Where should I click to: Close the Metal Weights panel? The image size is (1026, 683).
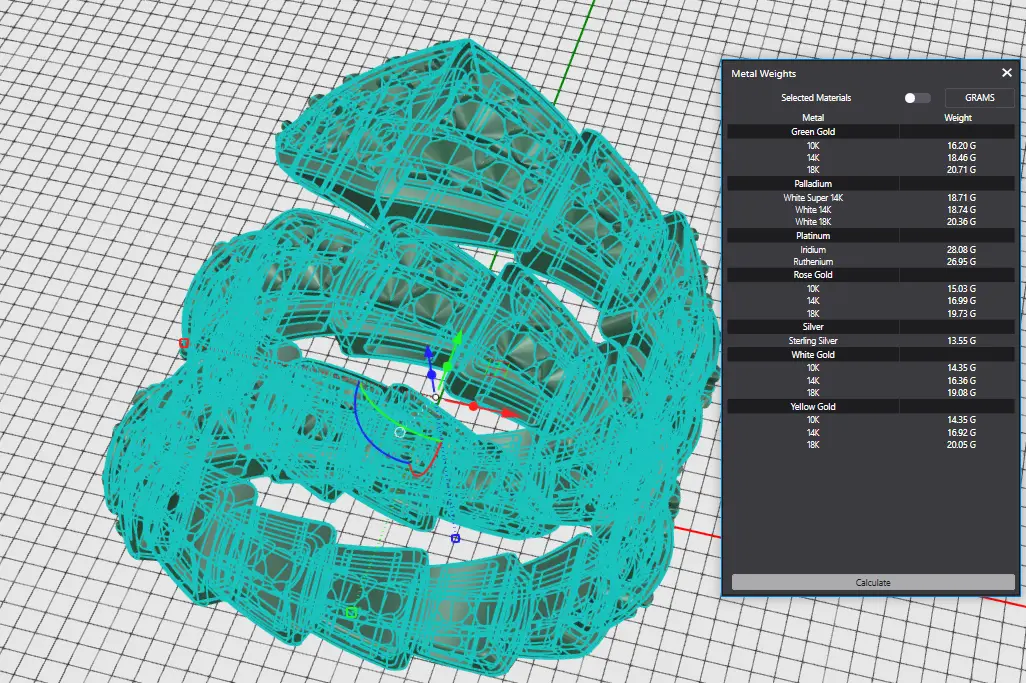[x=1006, y=73]
